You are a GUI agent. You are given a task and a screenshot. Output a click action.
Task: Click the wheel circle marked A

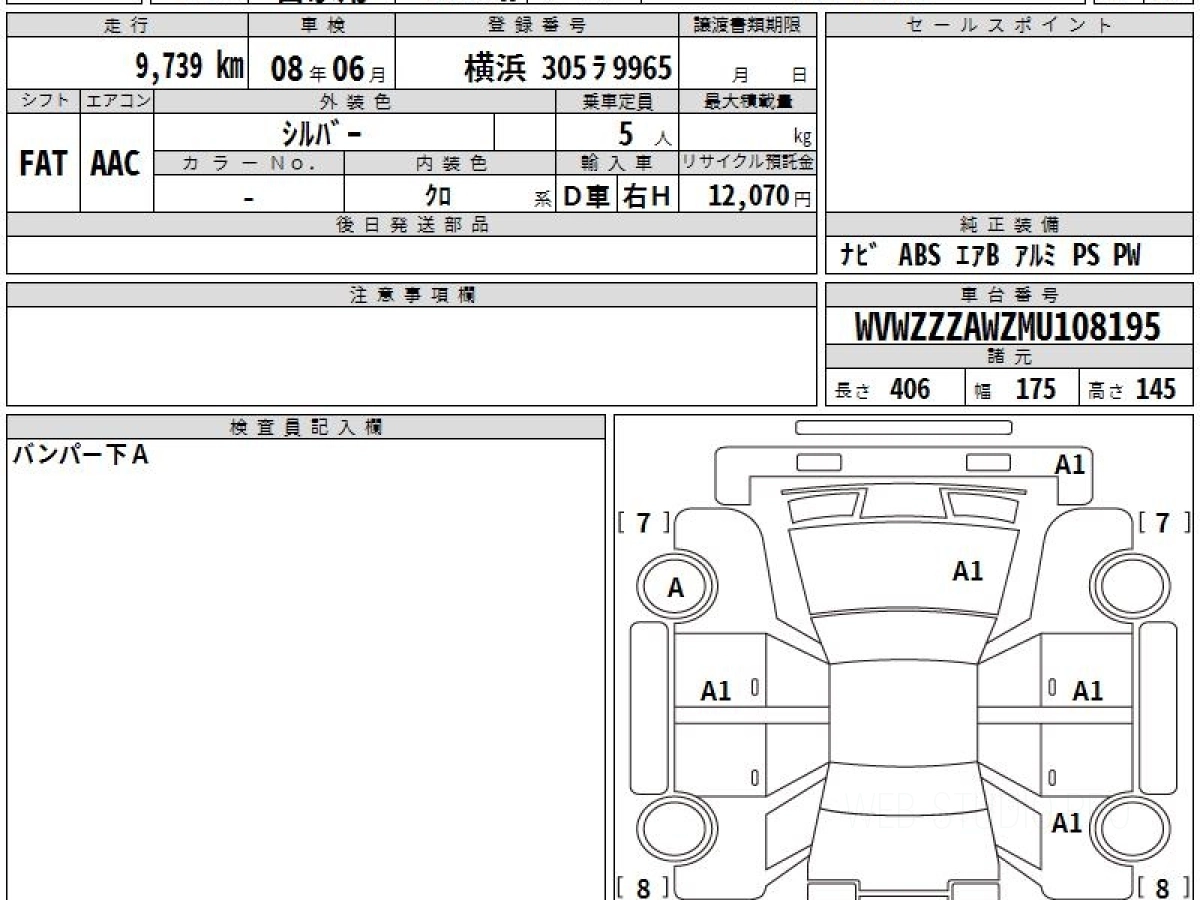click(676, 588)
